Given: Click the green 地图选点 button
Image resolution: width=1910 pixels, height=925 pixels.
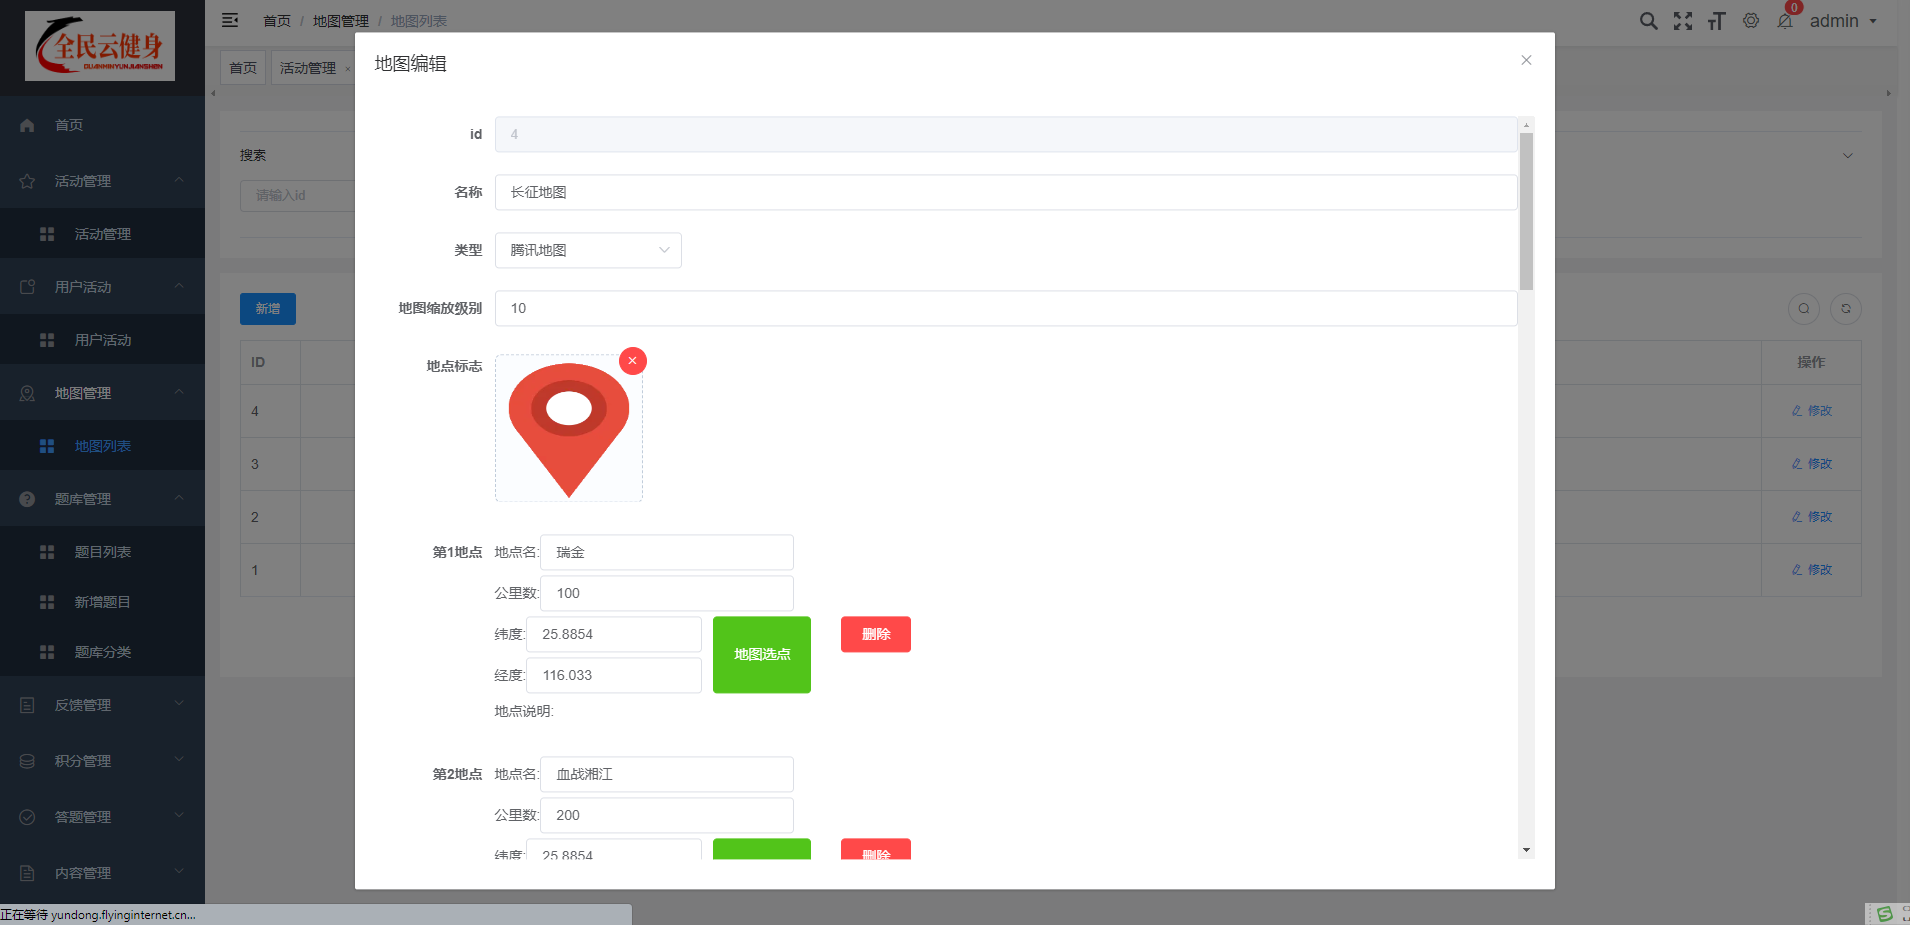Looking at the screenshot, I should (x=761, y=654).
